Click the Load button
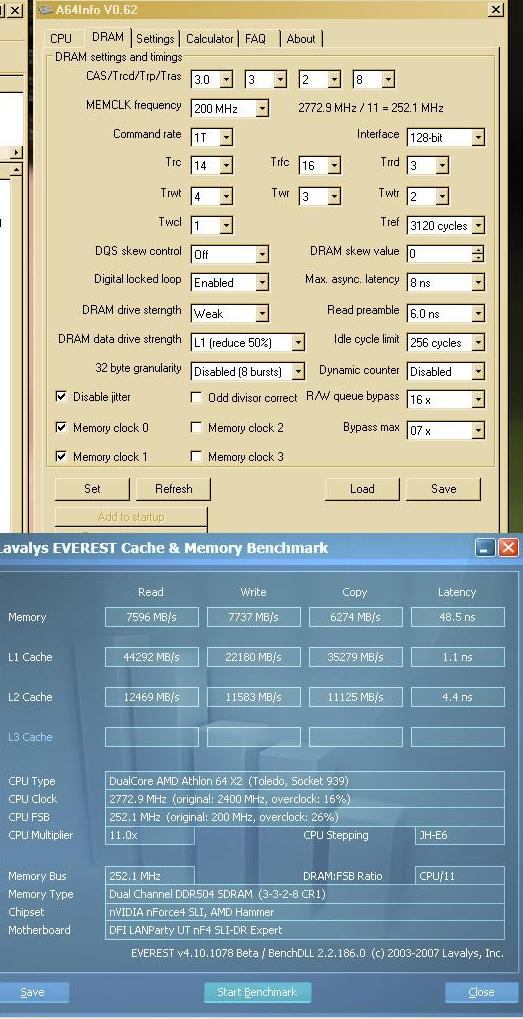This screenshot has height=1019, width=523. coord(362,489)
